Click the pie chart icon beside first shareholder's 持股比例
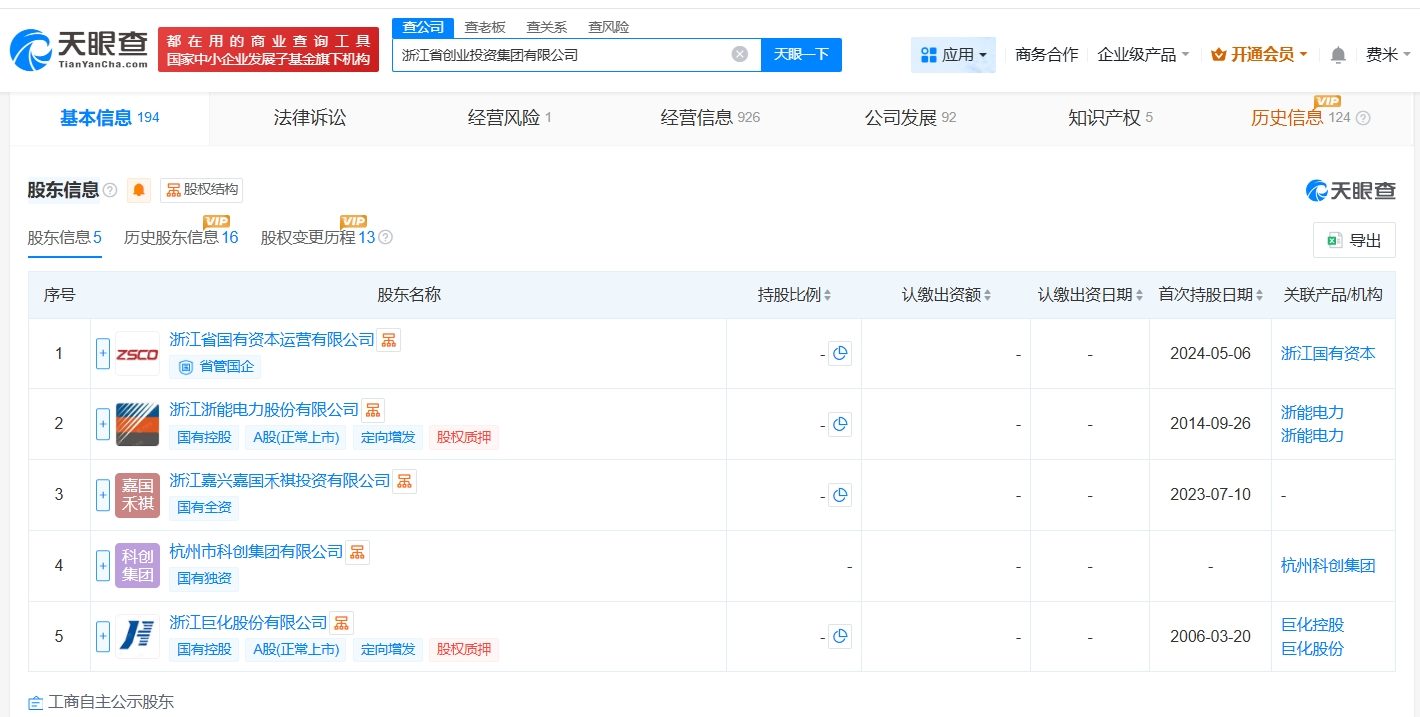Screen dimensions: 1420x717 pyautogui.click(x=840, y=353)
